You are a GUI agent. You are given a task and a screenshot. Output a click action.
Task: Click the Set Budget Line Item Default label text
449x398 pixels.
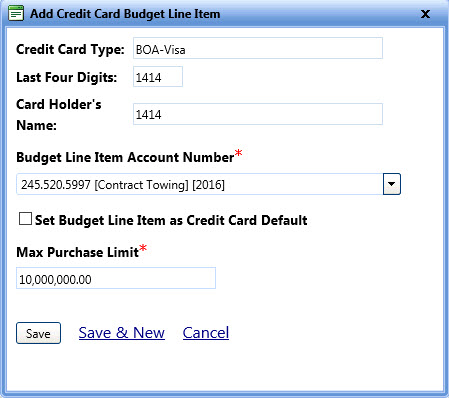click(x=171, y=220)
